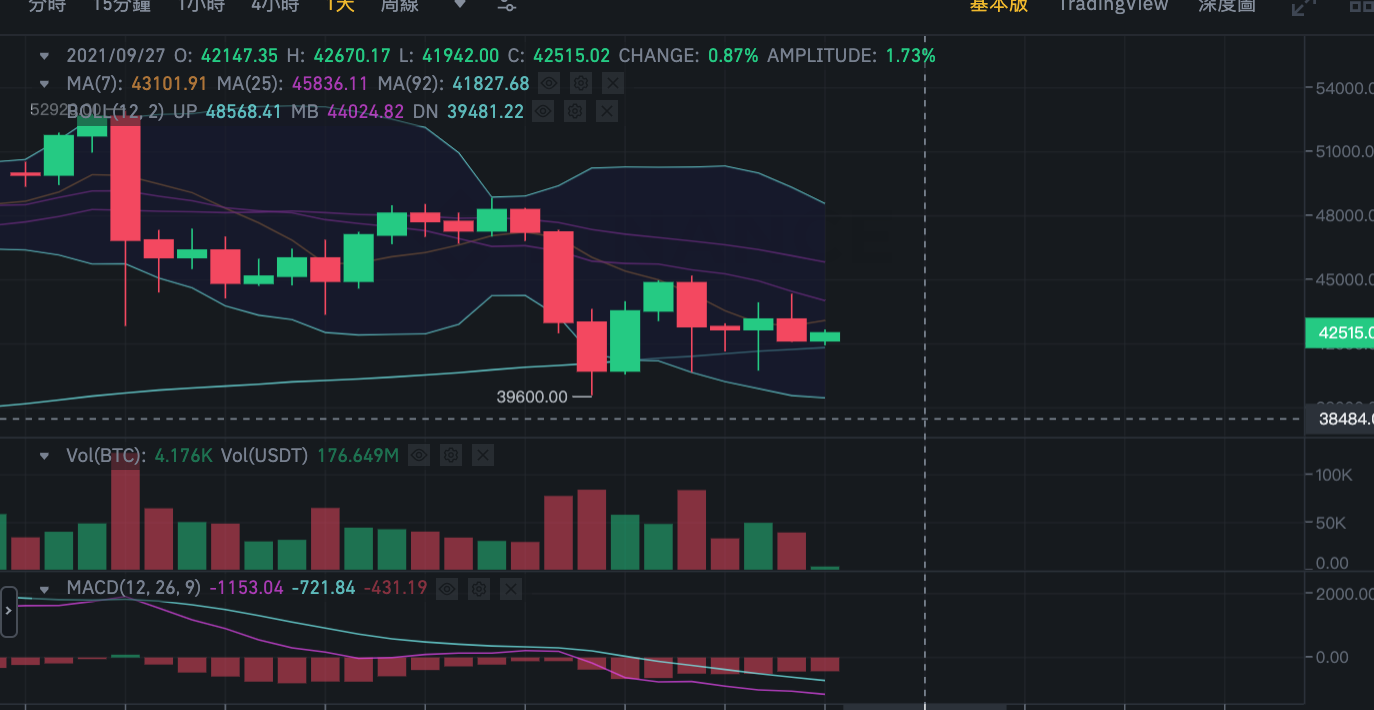Open MA indicator settings gear

[581, 83]
